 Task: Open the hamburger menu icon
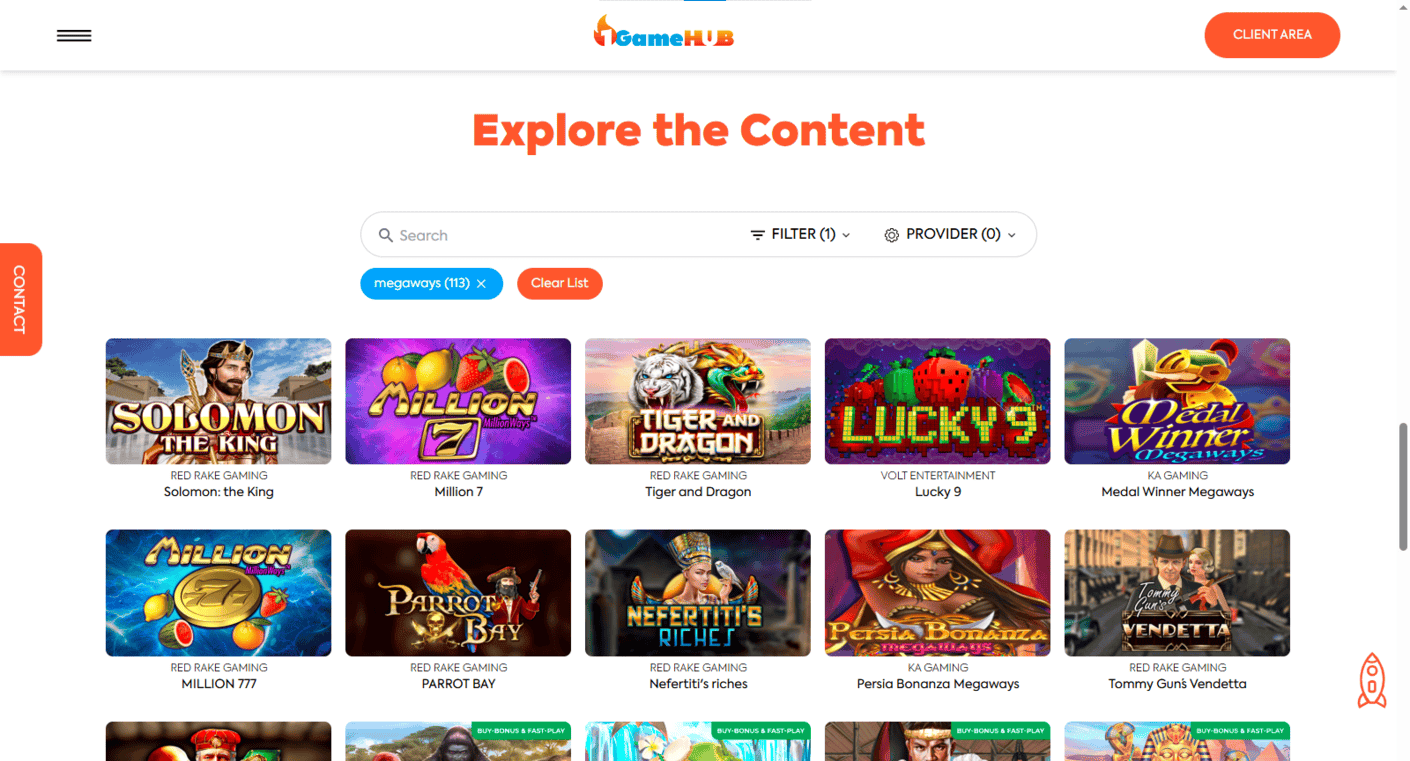click(74, 36)
